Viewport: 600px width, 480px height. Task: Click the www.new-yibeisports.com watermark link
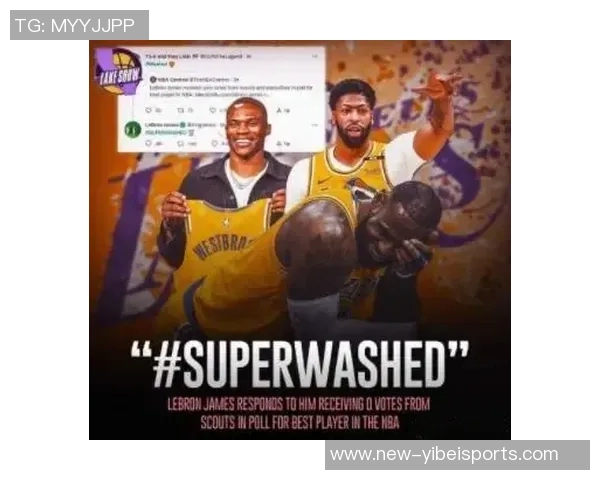(444, 454)
